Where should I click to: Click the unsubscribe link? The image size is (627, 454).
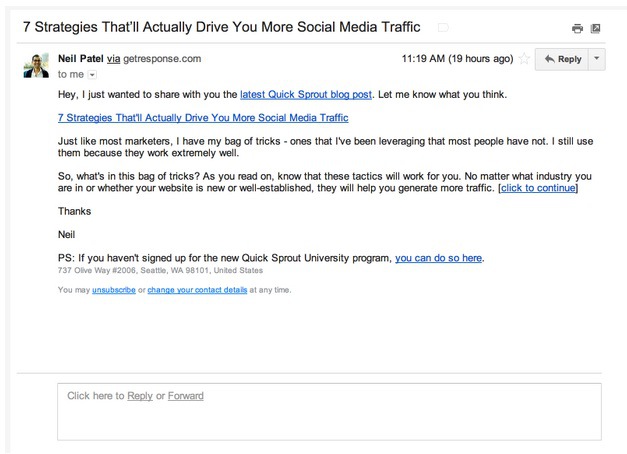point(114,290)
